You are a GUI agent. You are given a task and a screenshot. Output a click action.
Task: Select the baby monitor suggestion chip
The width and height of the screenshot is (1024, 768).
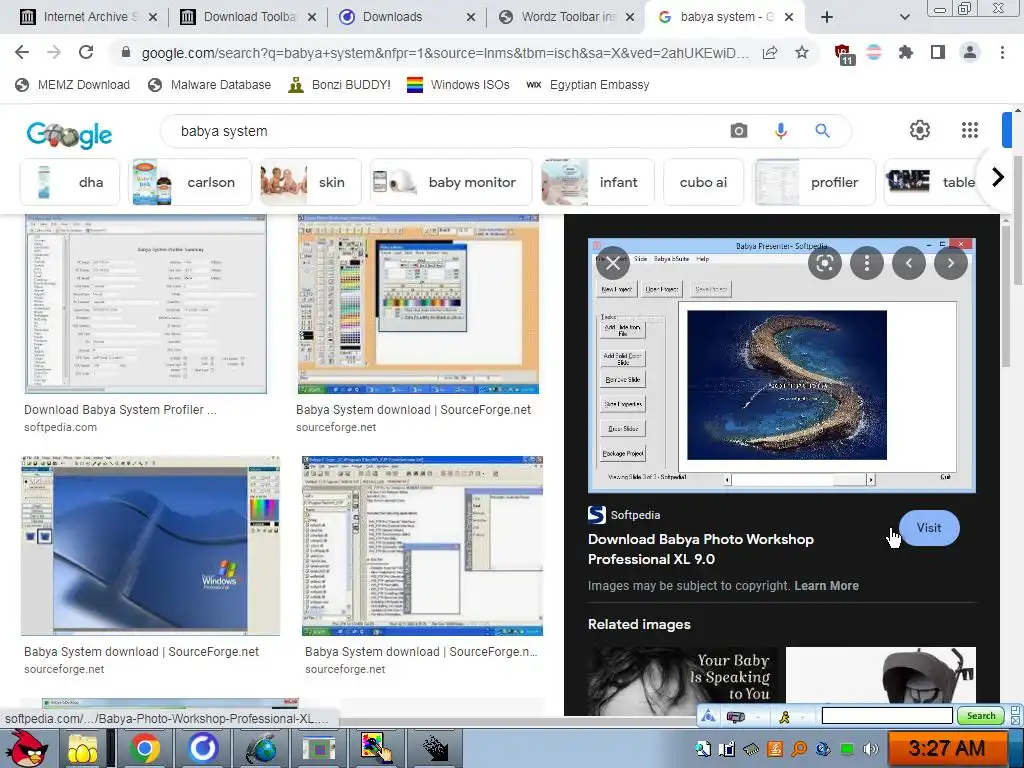click(451, 182)
